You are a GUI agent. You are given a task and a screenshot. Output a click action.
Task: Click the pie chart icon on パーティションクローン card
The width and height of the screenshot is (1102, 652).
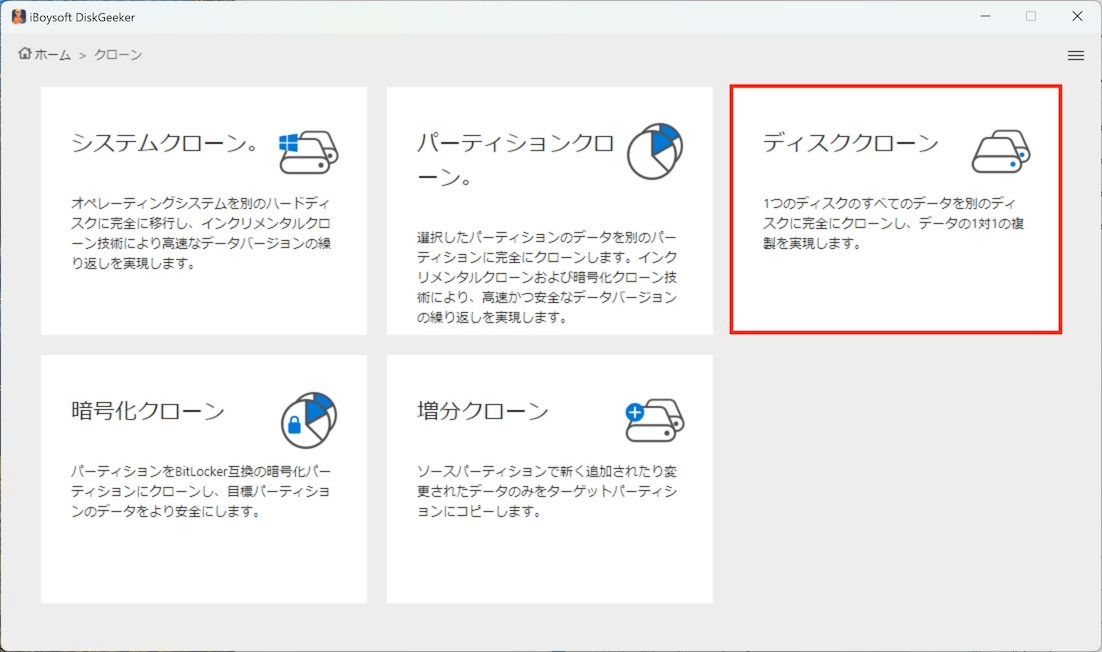[654, 151]
